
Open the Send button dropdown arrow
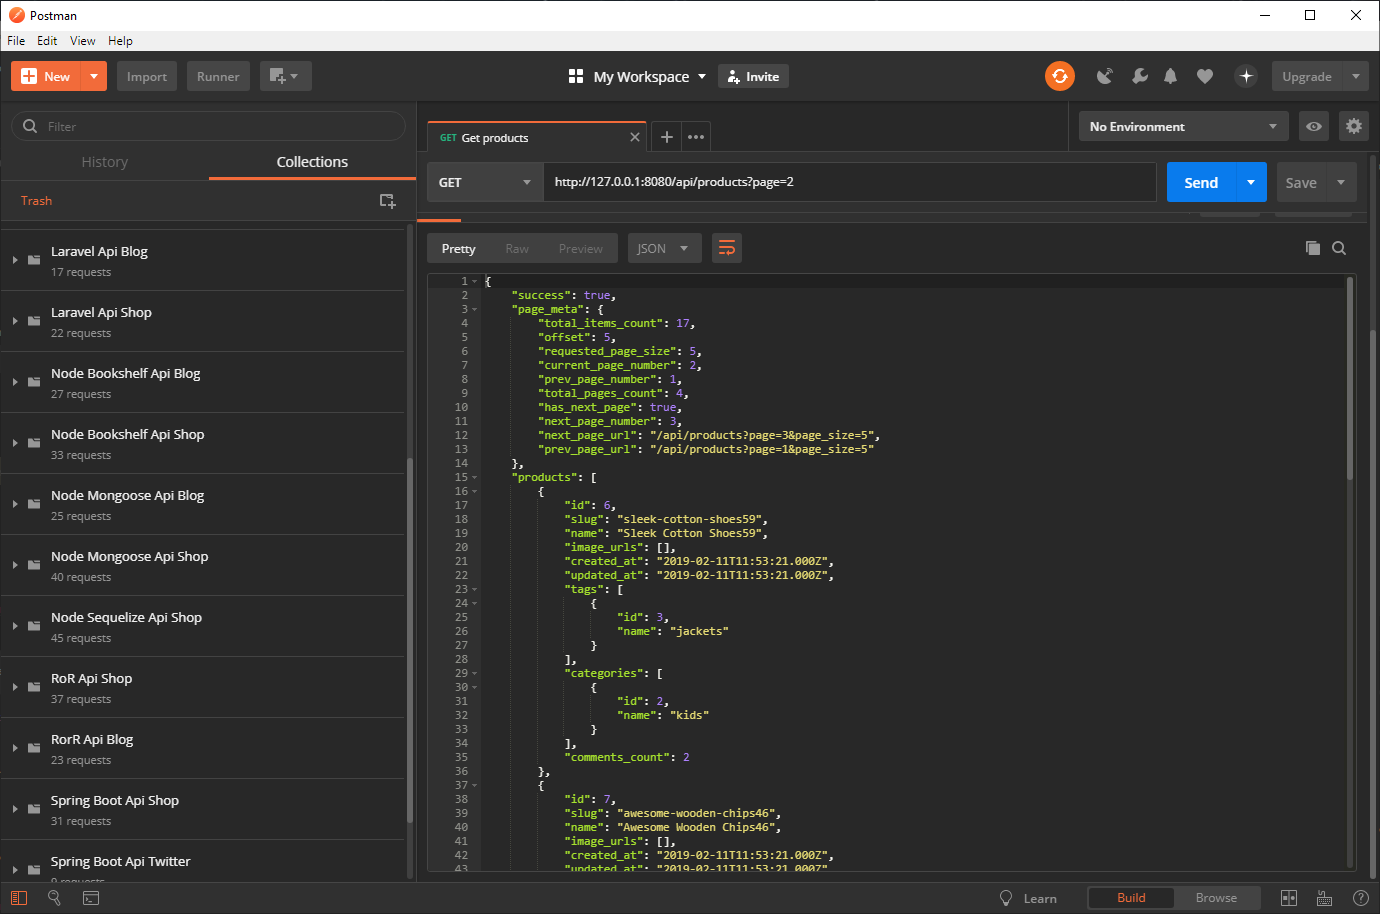pos(1251,182)
